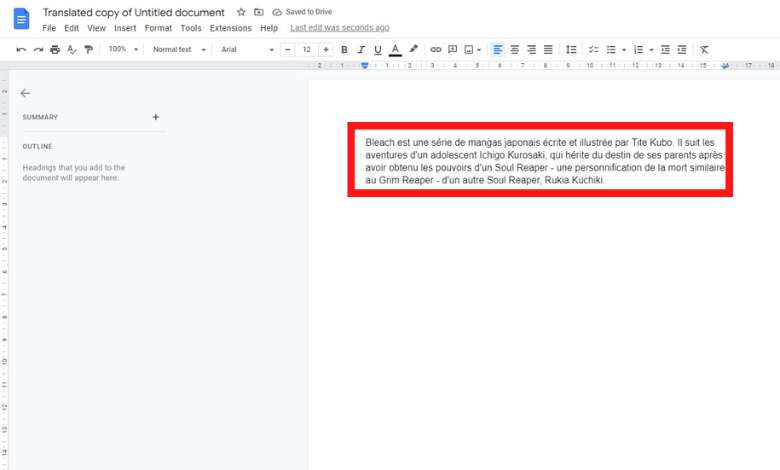This screenshot has width=780, height=470.
Task: Click the OUTLINE heading in sidebar
Action: pyautogui.click(x=37, y=146)
